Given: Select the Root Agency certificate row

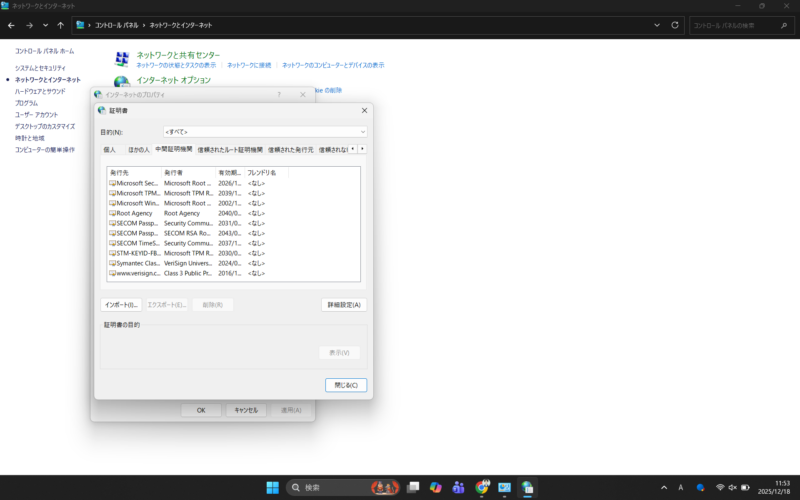Looking at the screenshot, I should coord(134,213).
